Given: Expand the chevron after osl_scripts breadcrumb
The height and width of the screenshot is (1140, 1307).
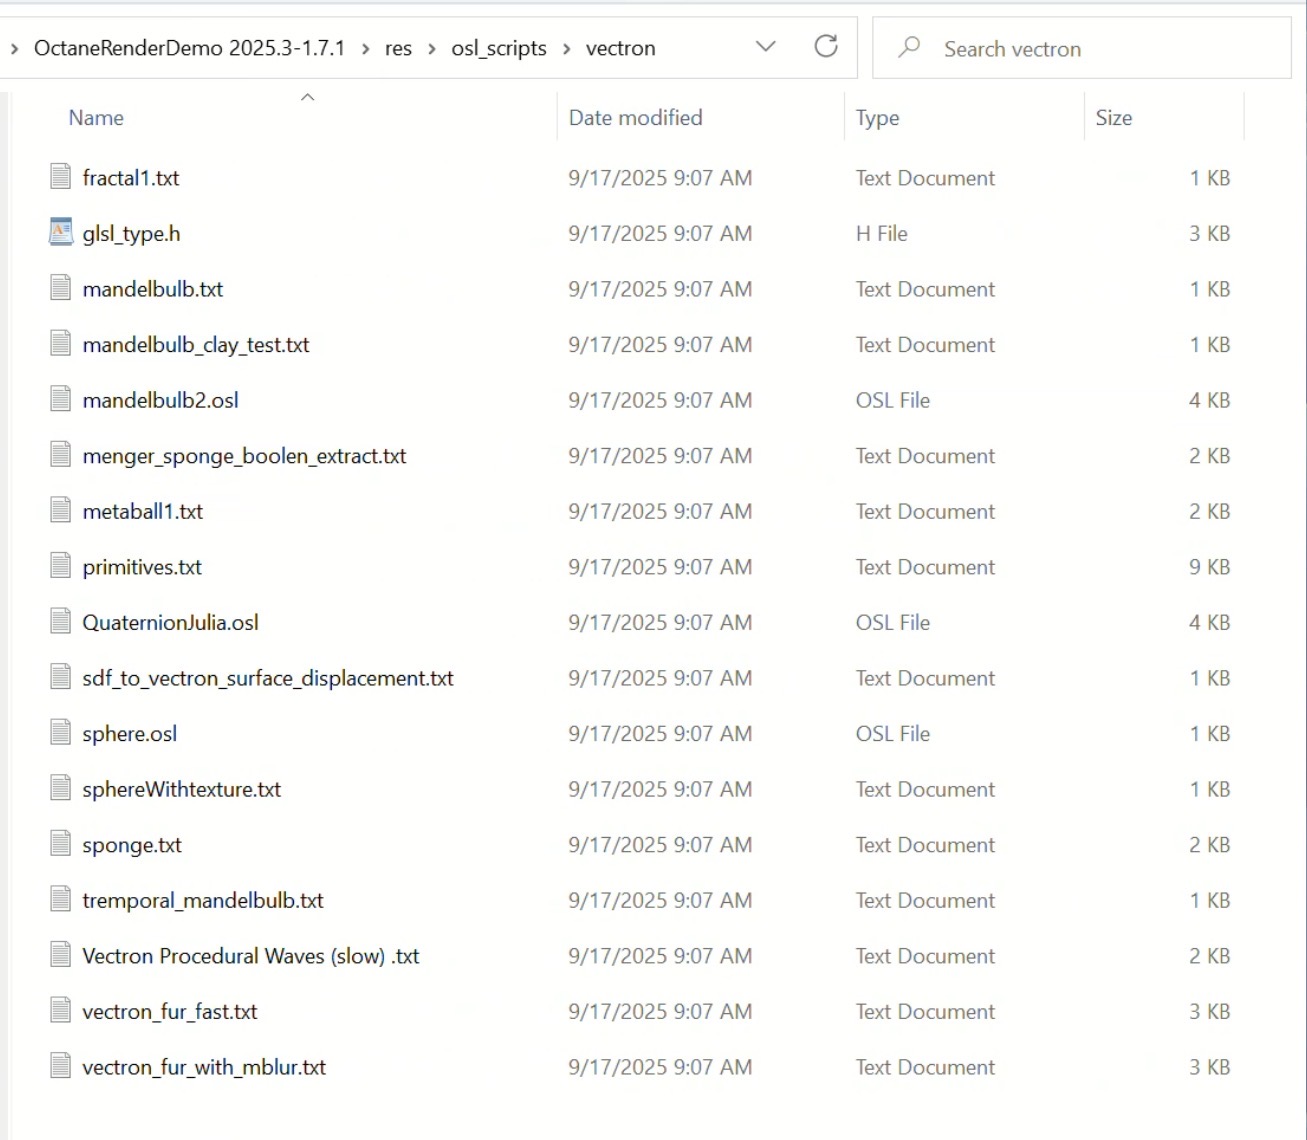Looking at the screenshot, I should pyautogui.click(x=566, y=48).
